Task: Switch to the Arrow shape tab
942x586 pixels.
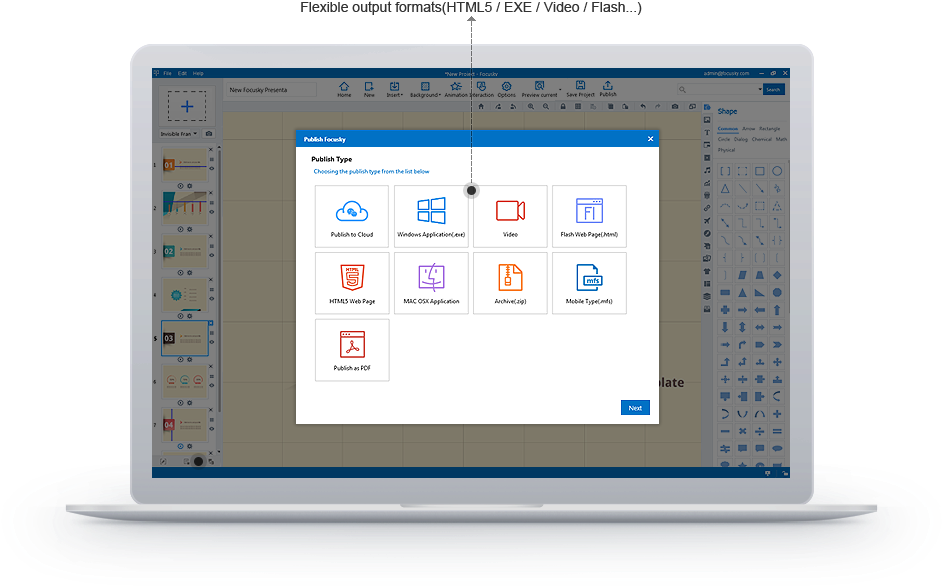Action: [x=749, y=129]
